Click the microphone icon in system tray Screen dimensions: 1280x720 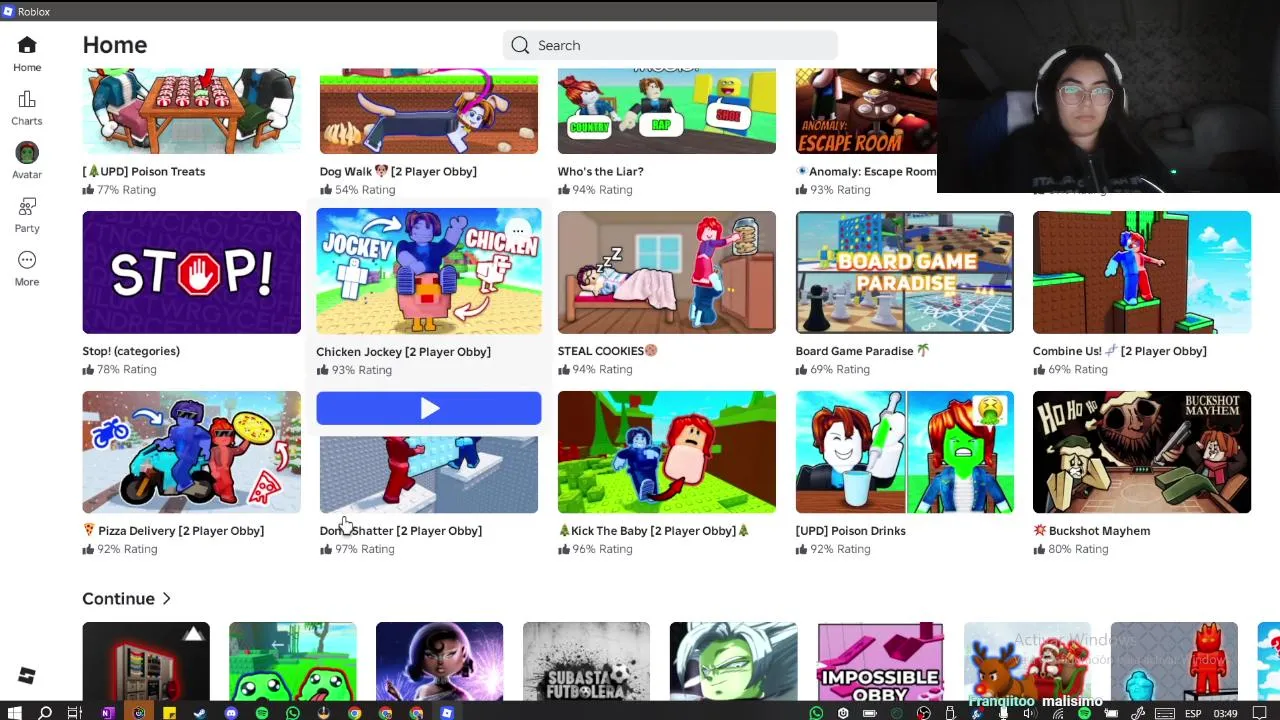pos(1003,713)
